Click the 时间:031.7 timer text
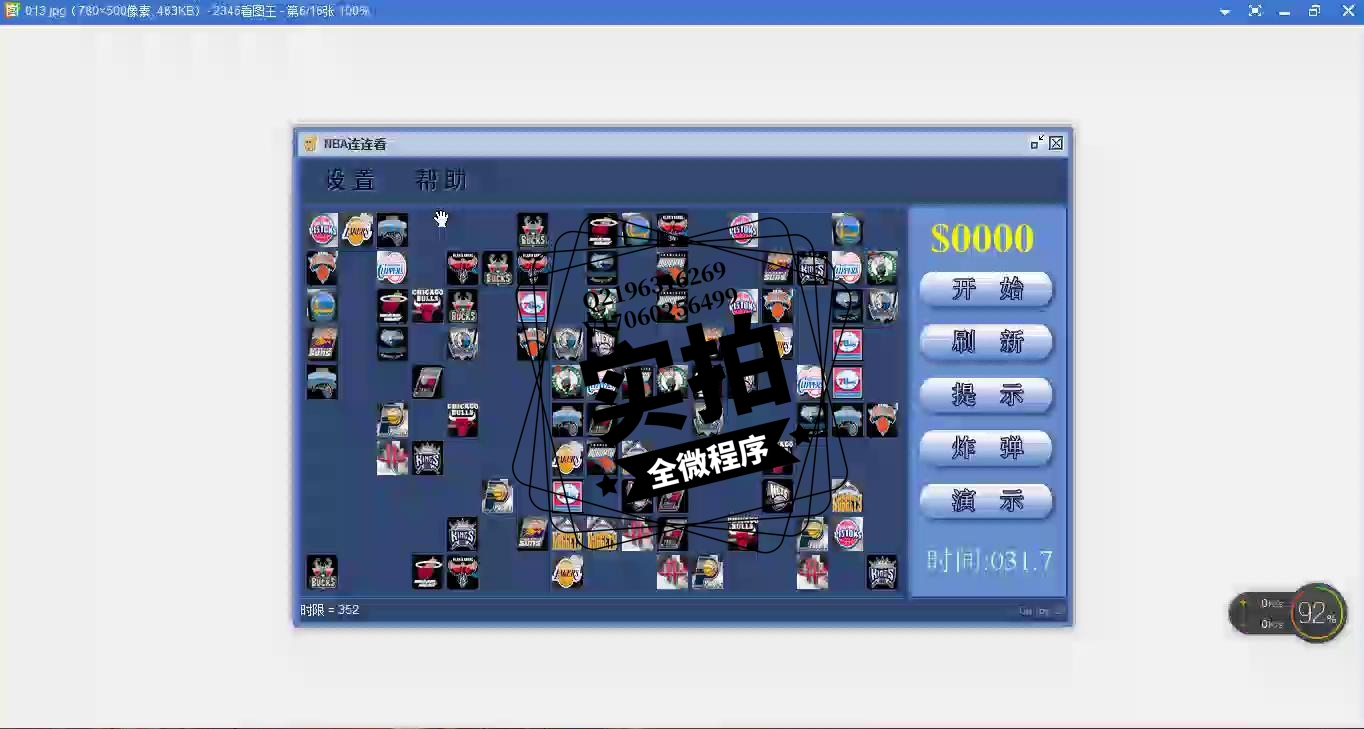The width and height of the screenshot is (1364, 729). [989, 561]
